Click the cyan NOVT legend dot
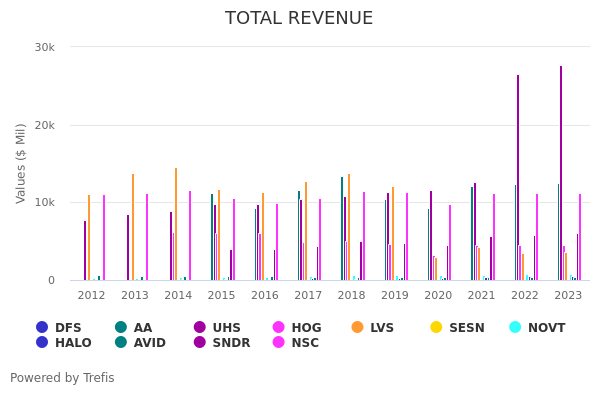600x400 pixels. [515, 328]
